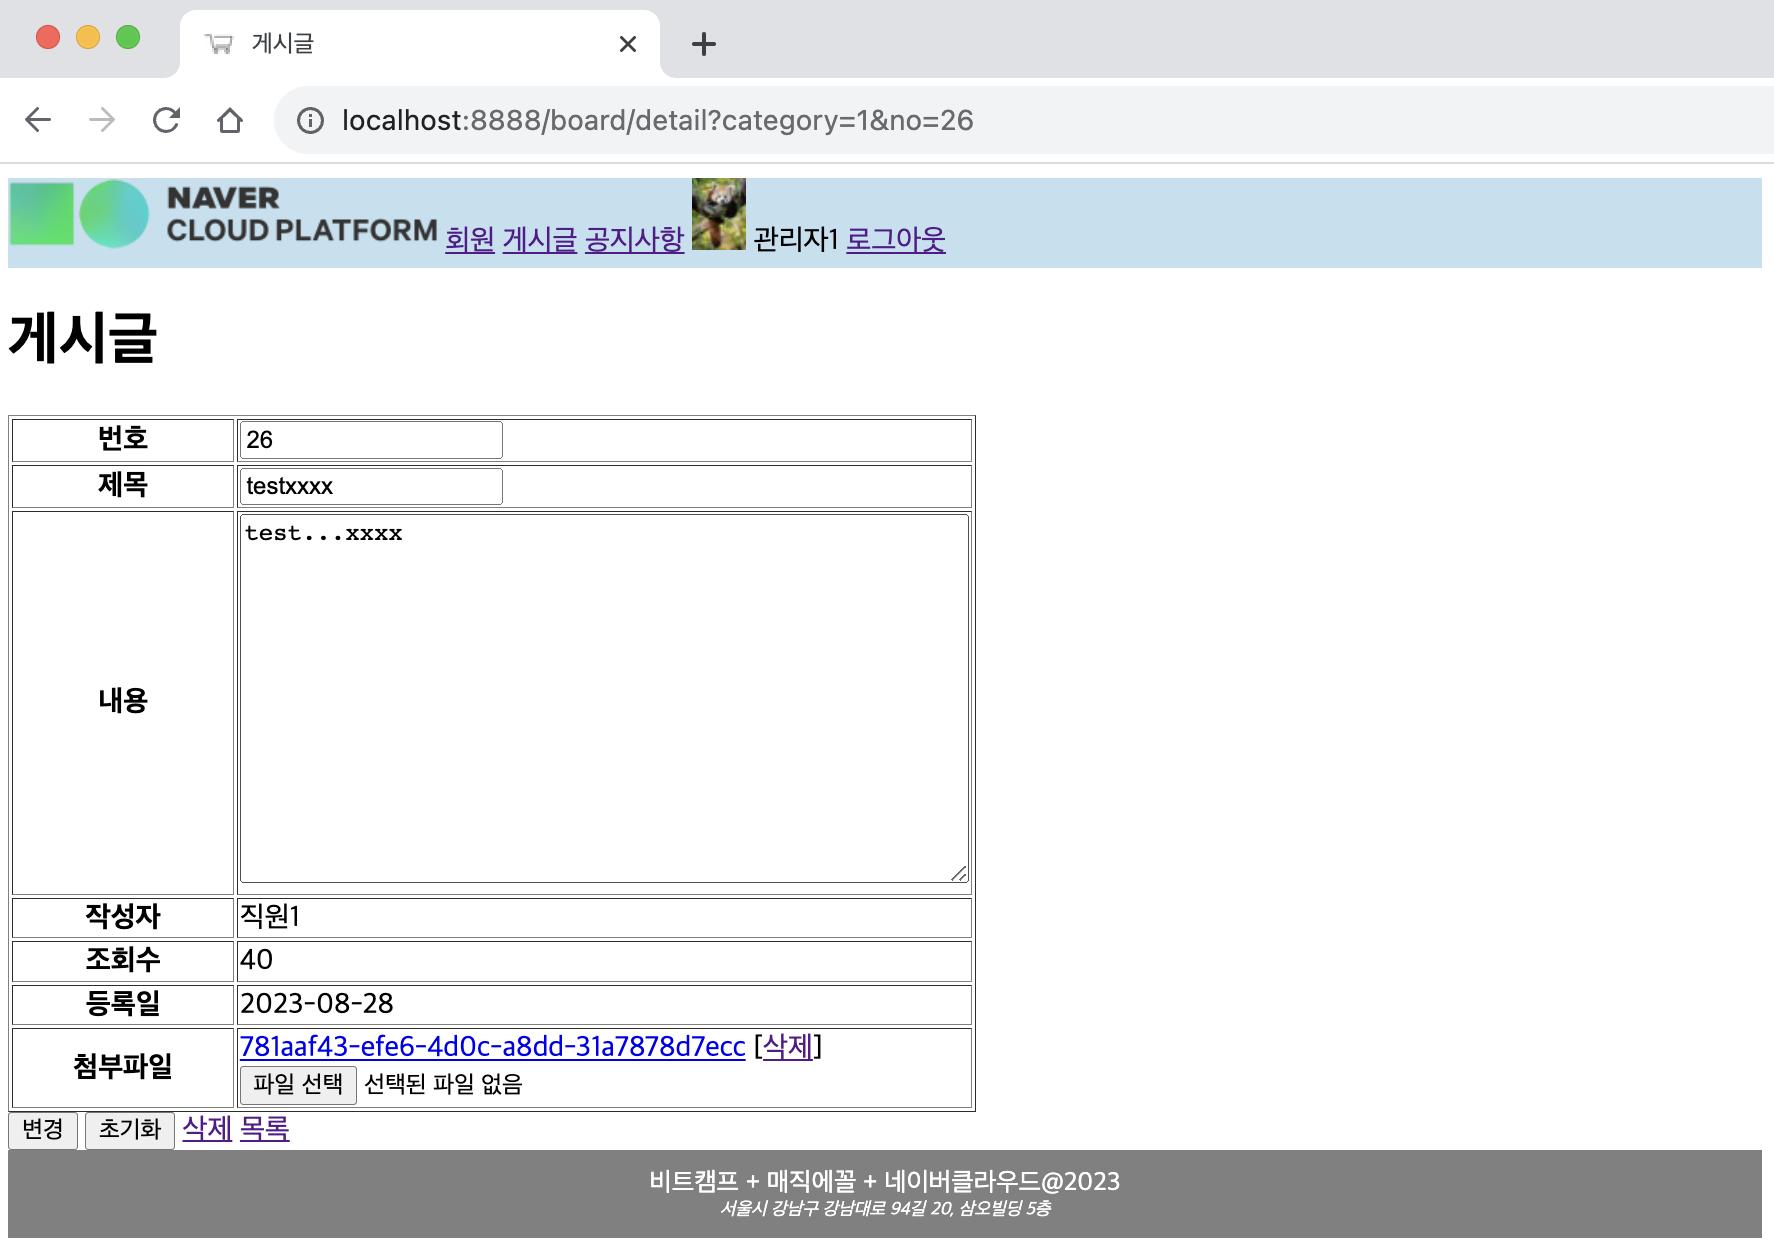Click the 제목 input field with testxxxx
Viewport: 1774px width, 1256px height.
(371, 486)
